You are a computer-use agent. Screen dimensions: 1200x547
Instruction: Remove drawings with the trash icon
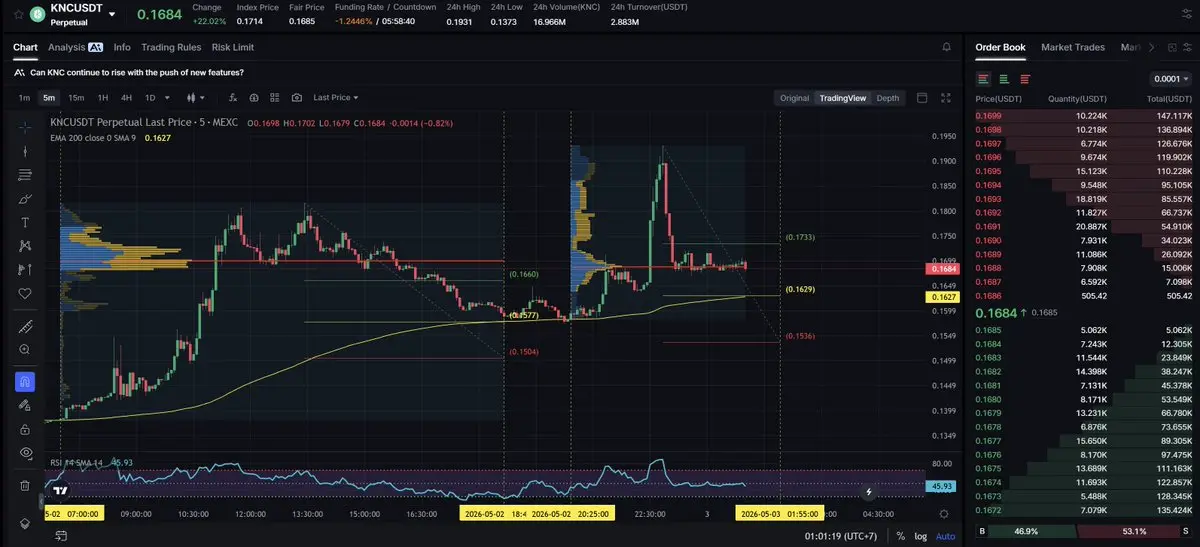click(x=25, y=485)
